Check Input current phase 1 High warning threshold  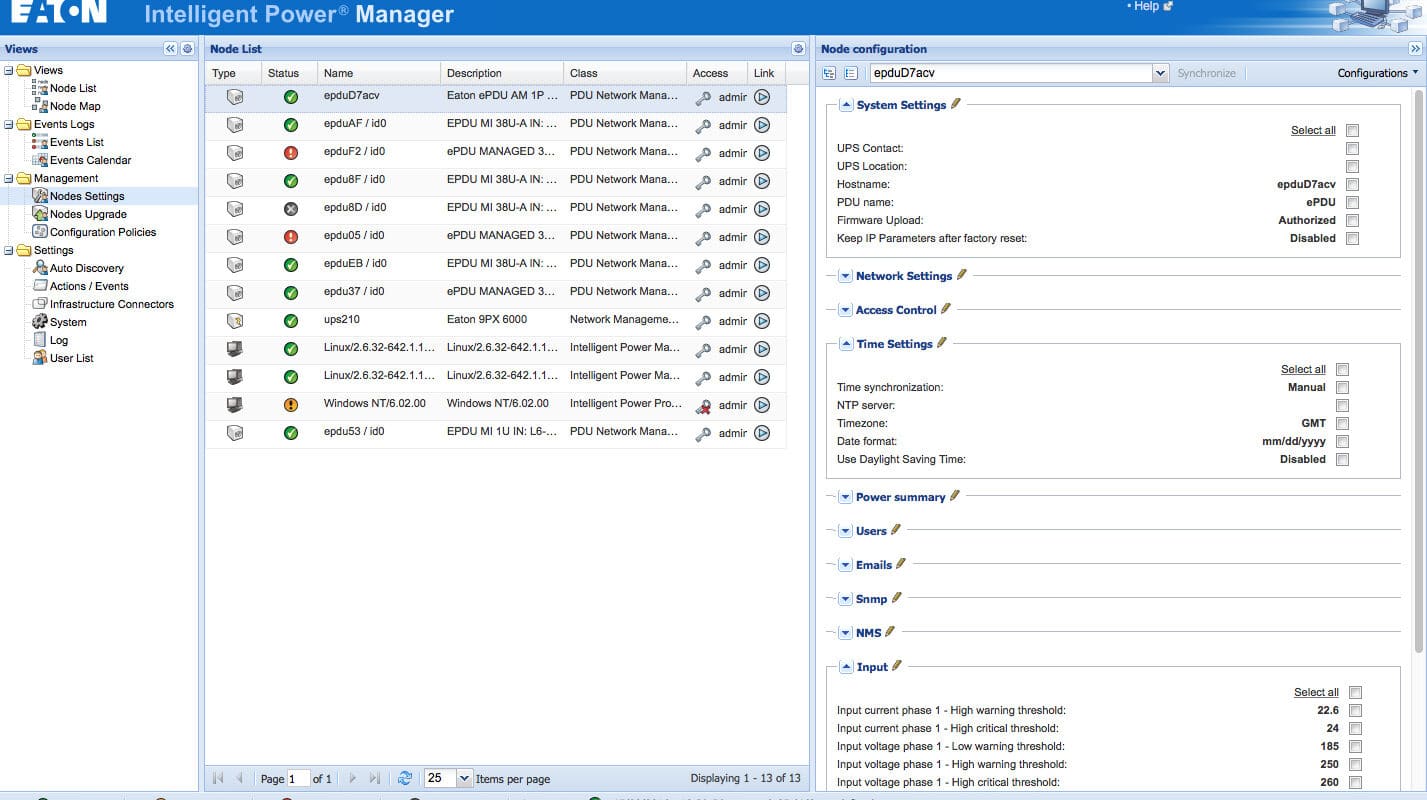click(x=1355, y=710)
